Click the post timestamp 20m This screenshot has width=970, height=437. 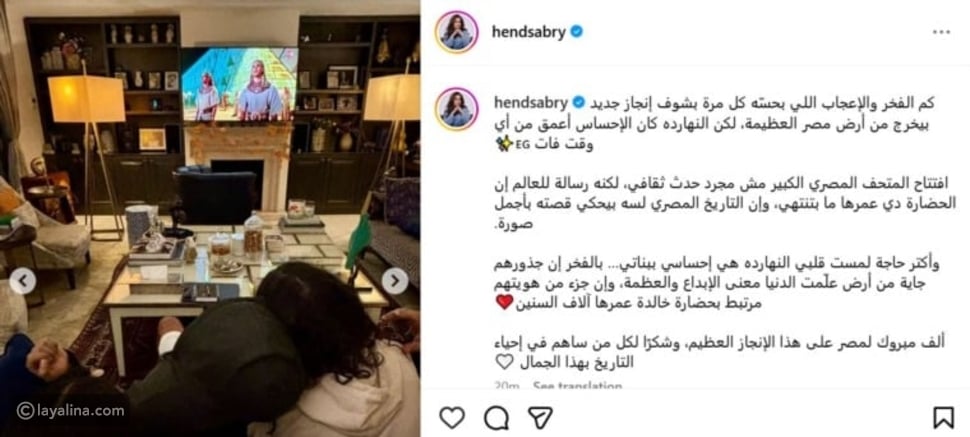(507, 386)
